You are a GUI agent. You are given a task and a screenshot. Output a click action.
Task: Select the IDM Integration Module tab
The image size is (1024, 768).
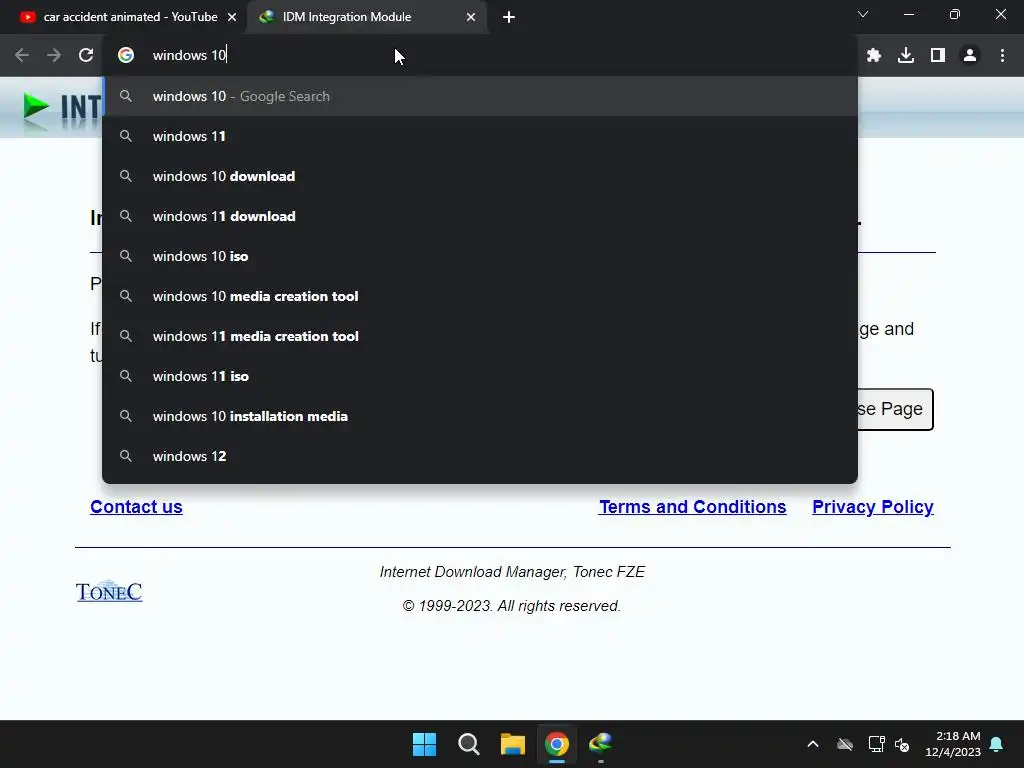click(366, 17)
